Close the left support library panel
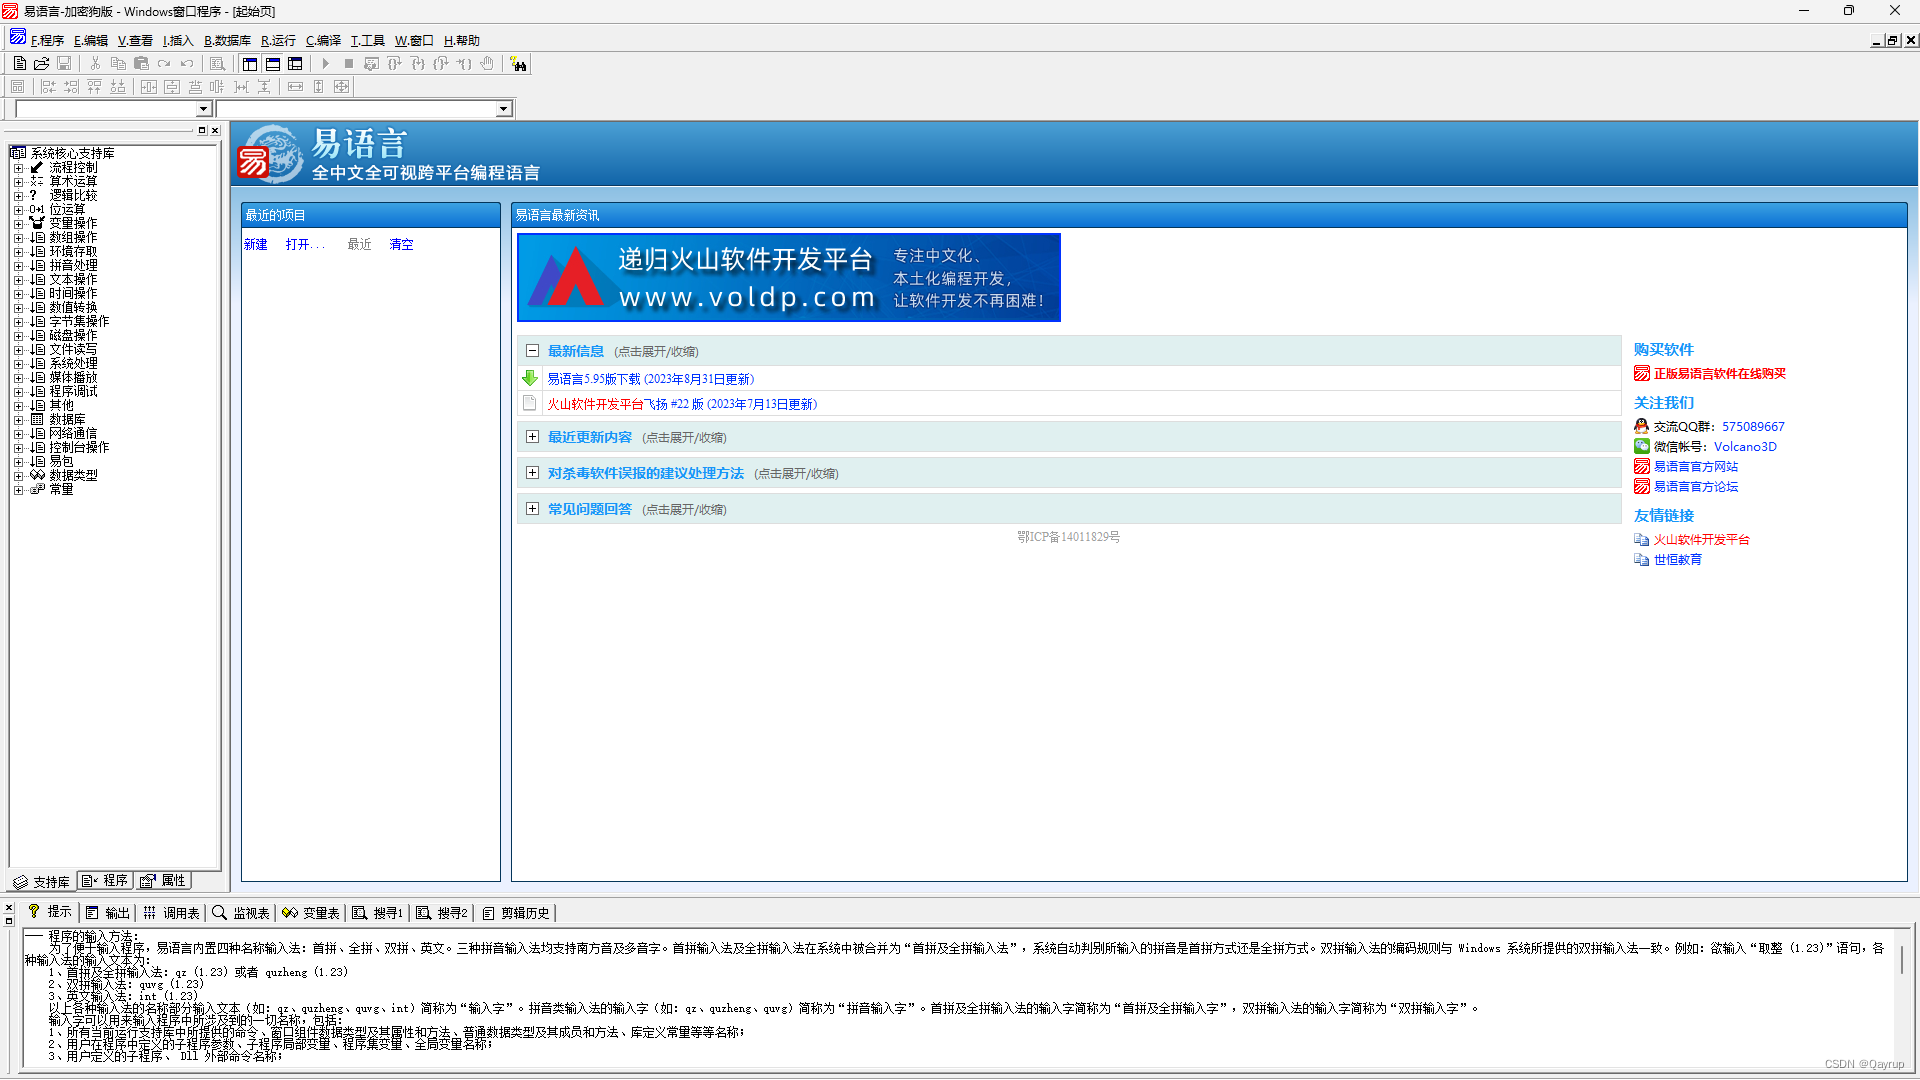 pyautogui.click(x=215, y=130)
